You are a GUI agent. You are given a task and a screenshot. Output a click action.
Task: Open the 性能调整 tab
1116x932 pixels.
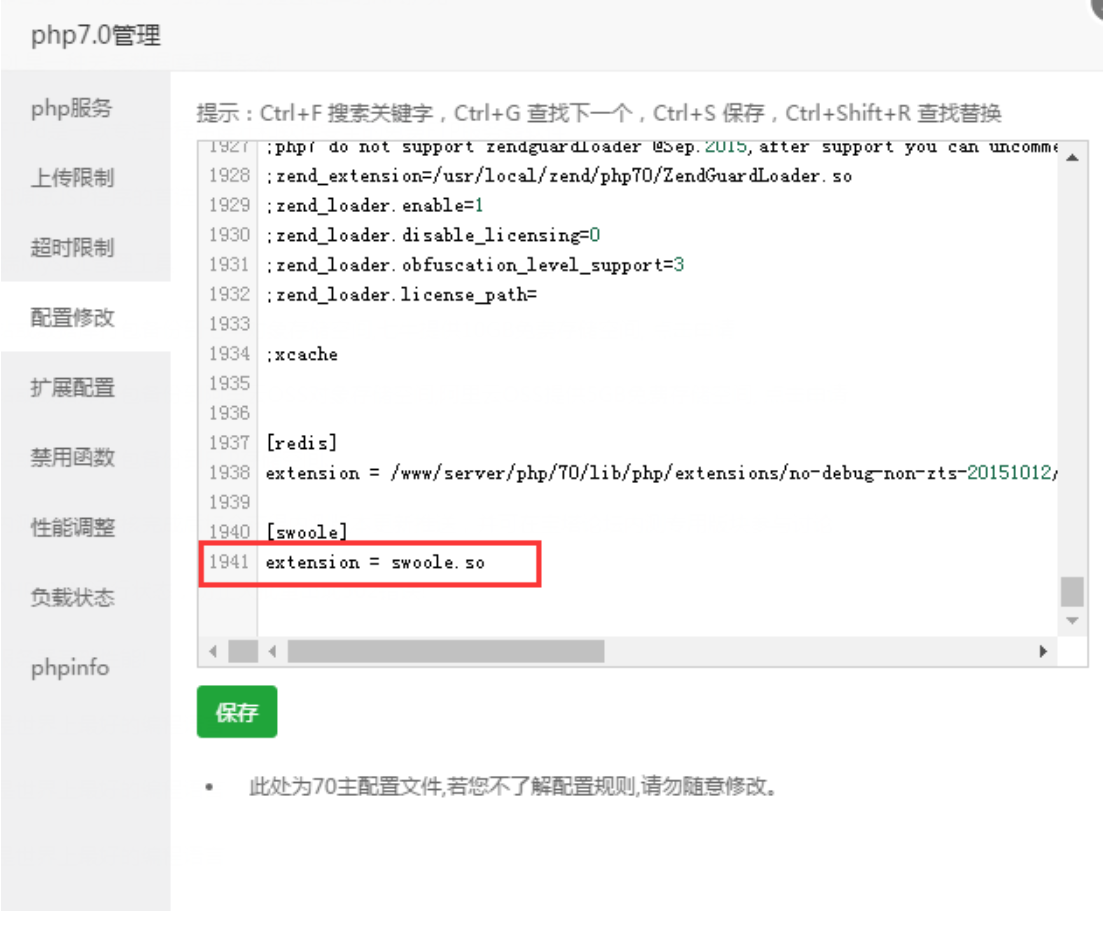pos(73,528)
